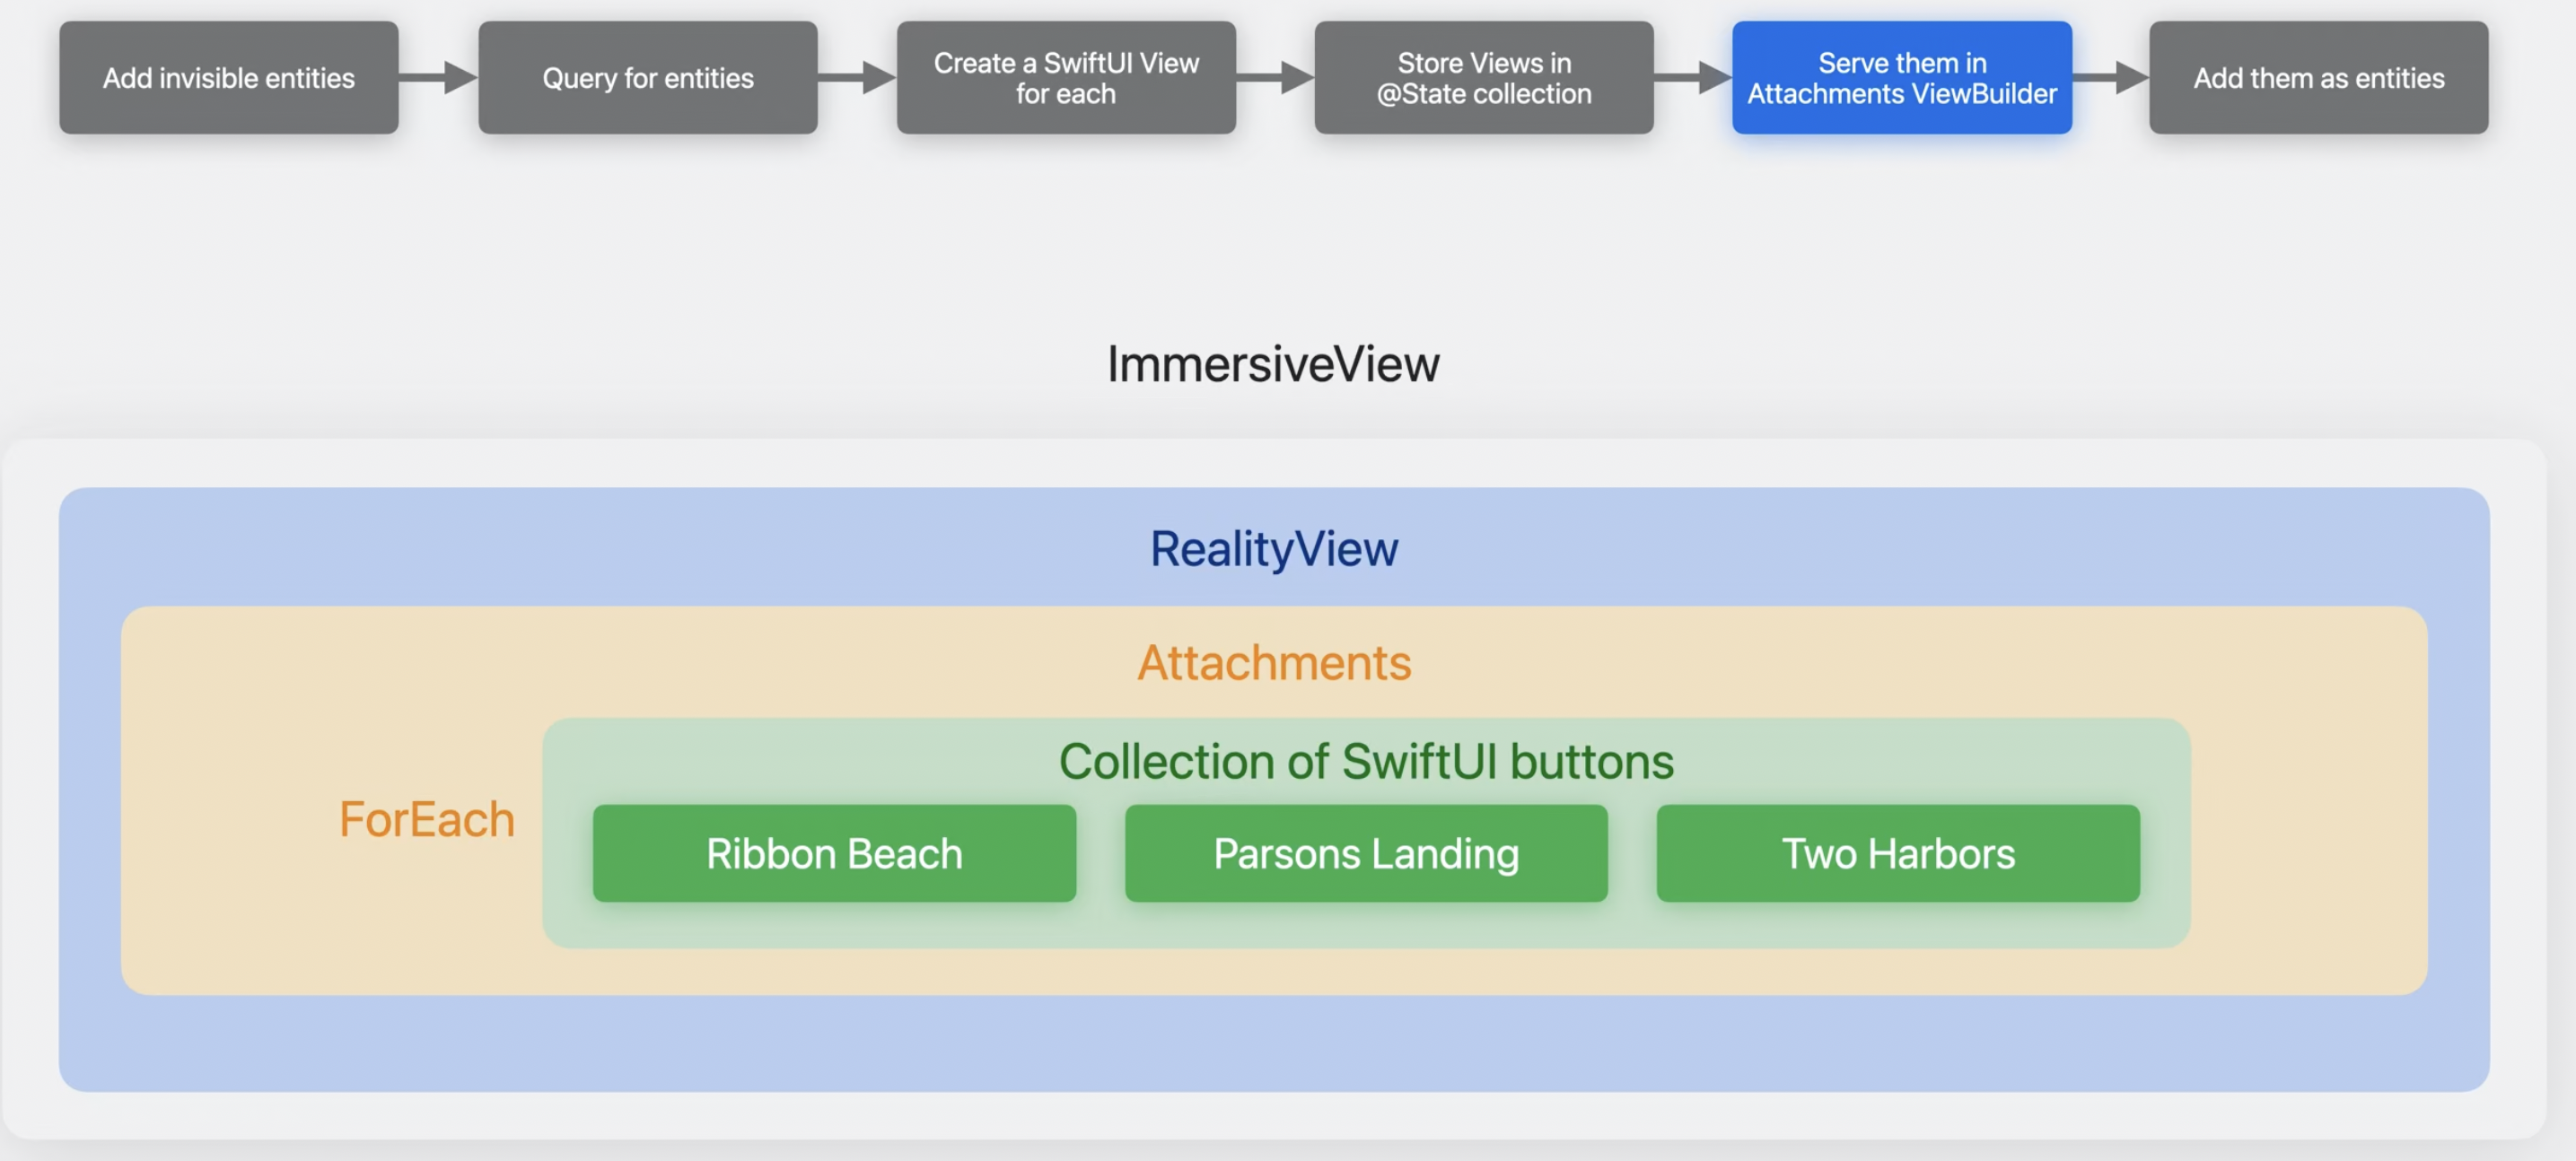Click the ForEach label
The image size is (2576, 1161).
click(426, 820)
